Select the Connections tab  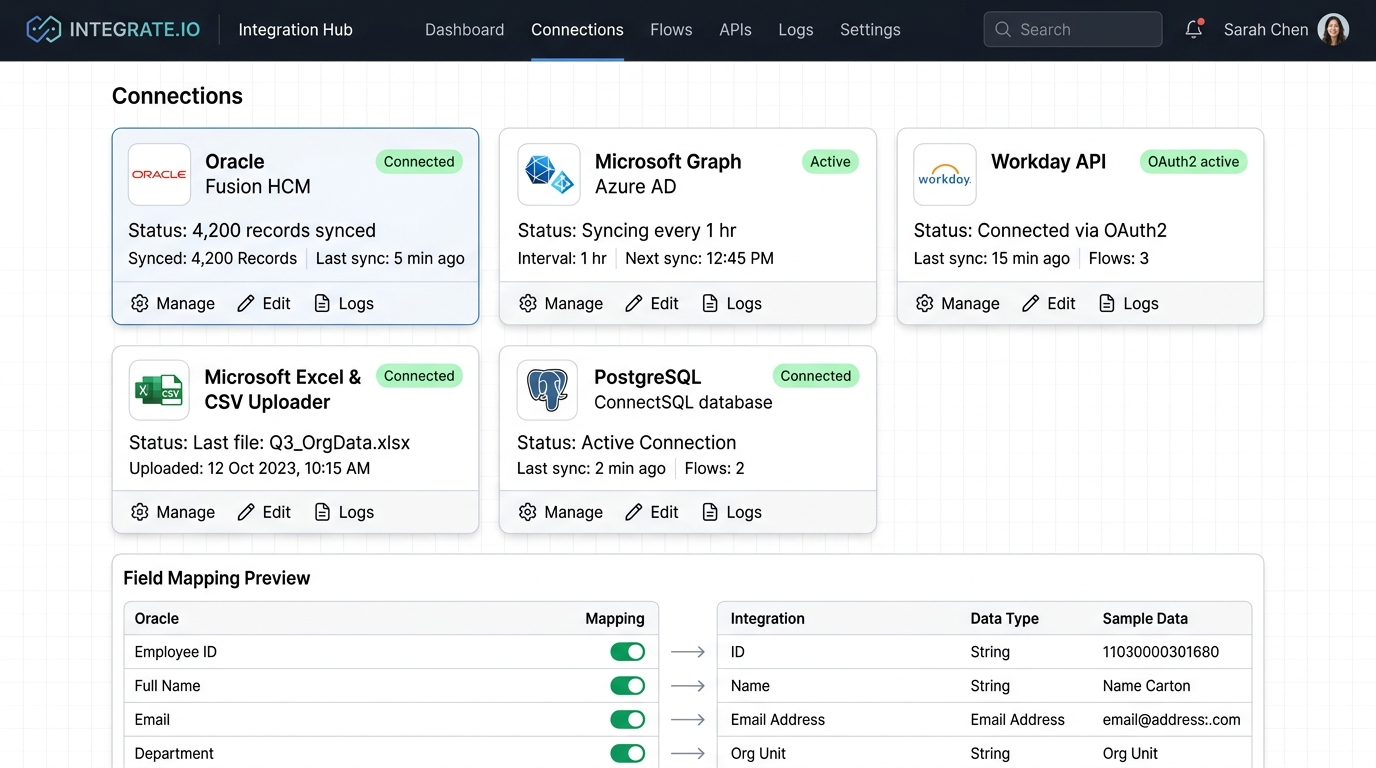pos(577,30)
